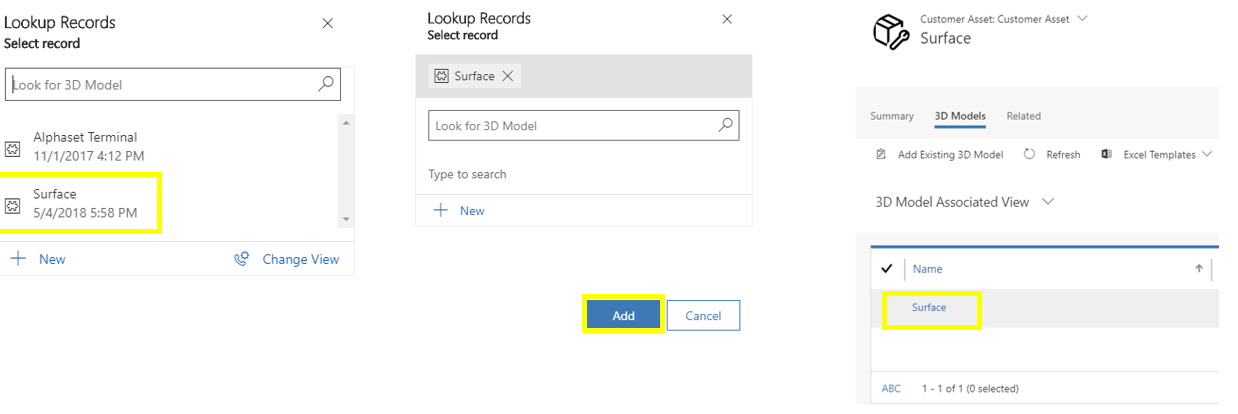Switch to the Summary tab
The height and width of the screenshot is (414, 1238).
click(x=892, y=116)
